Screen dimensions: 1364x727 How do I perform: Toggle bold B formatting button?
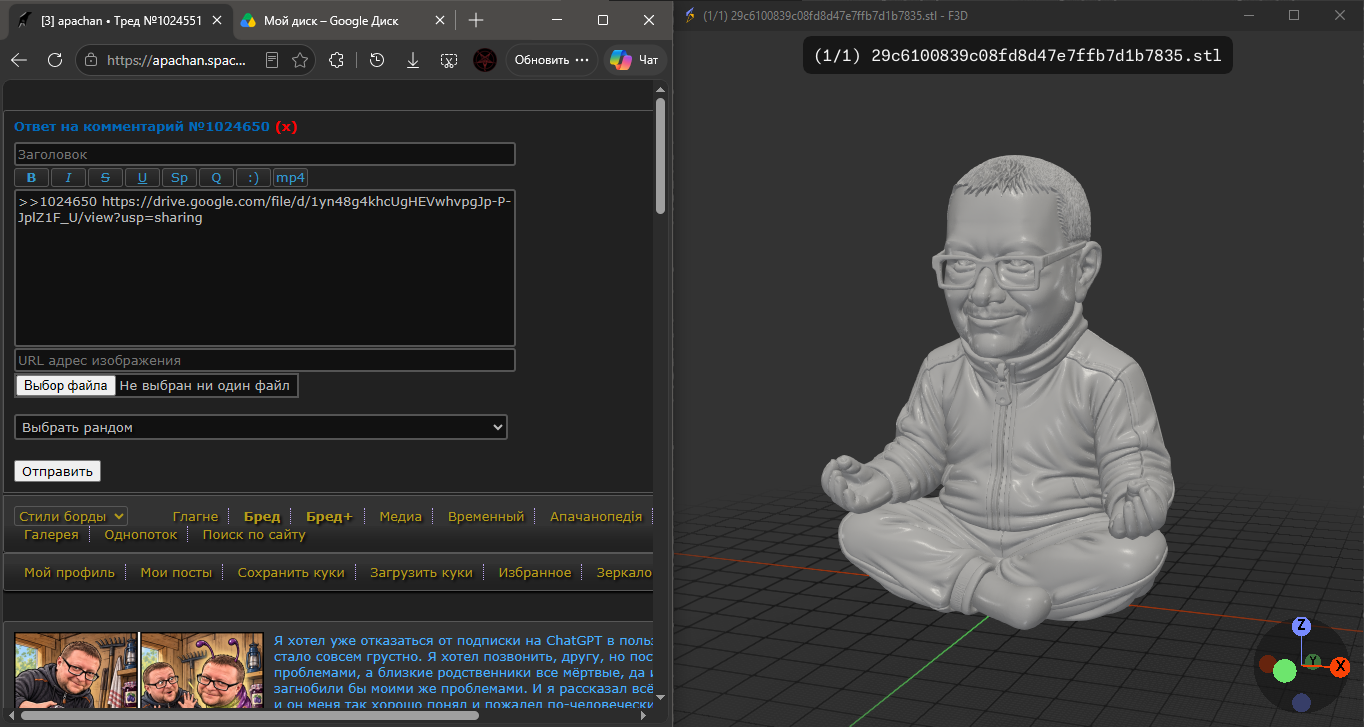click(x=31, y=178)
